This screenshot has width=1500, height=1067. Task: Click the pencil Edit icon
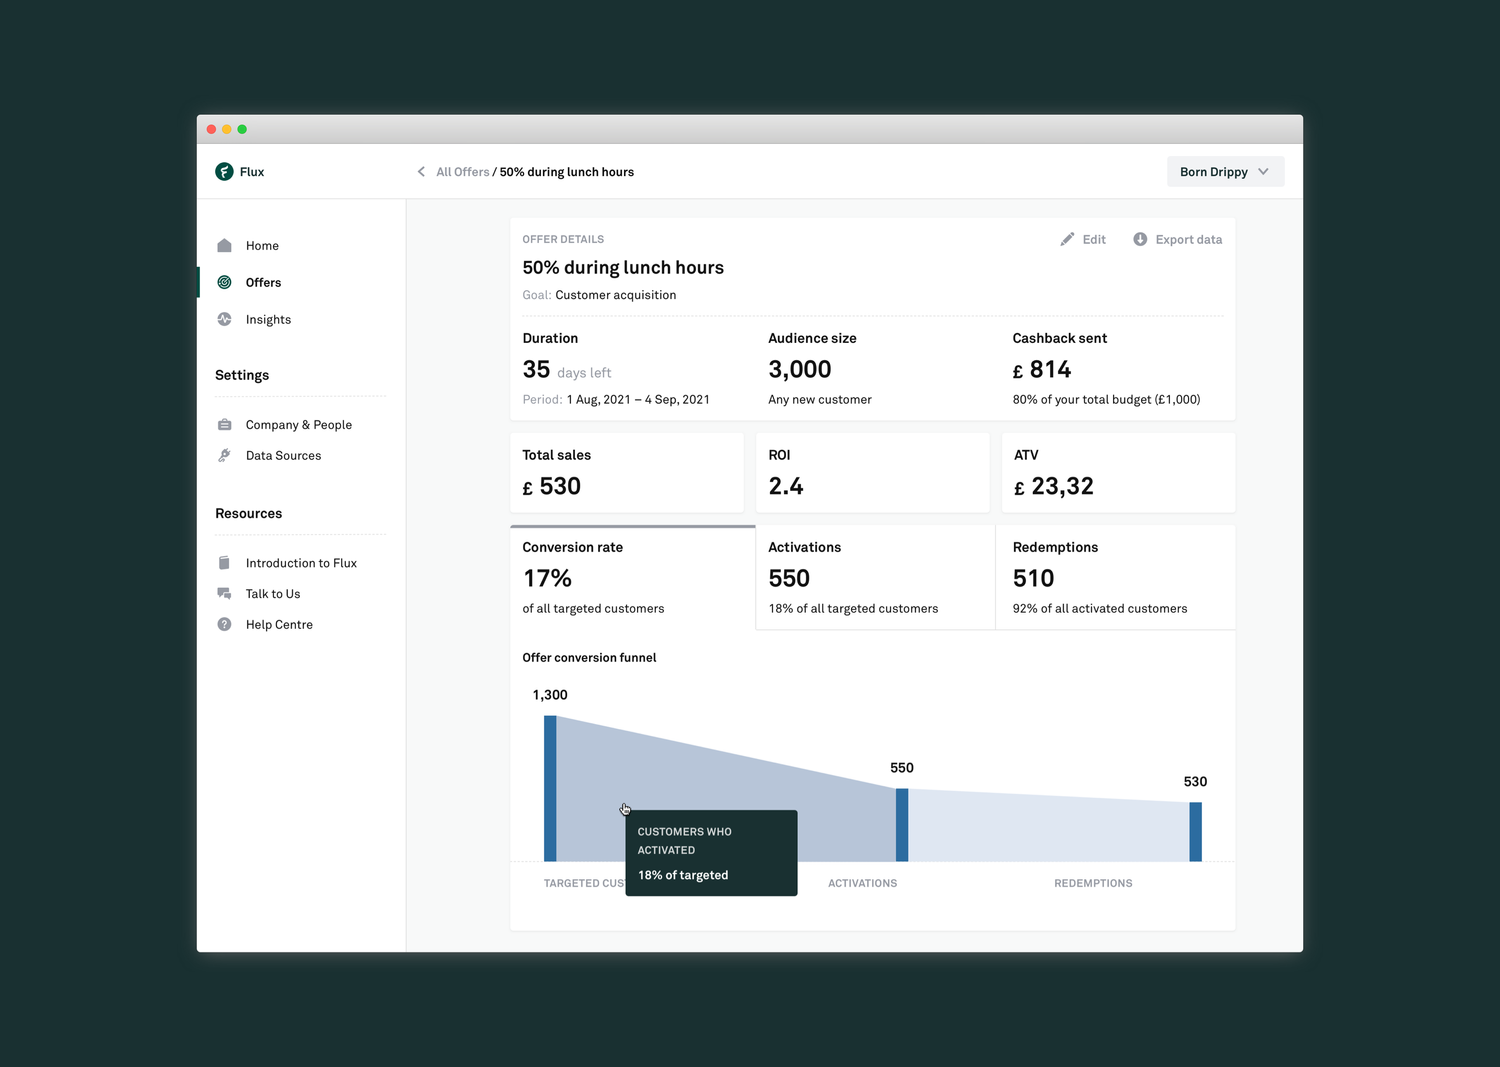1067,240
